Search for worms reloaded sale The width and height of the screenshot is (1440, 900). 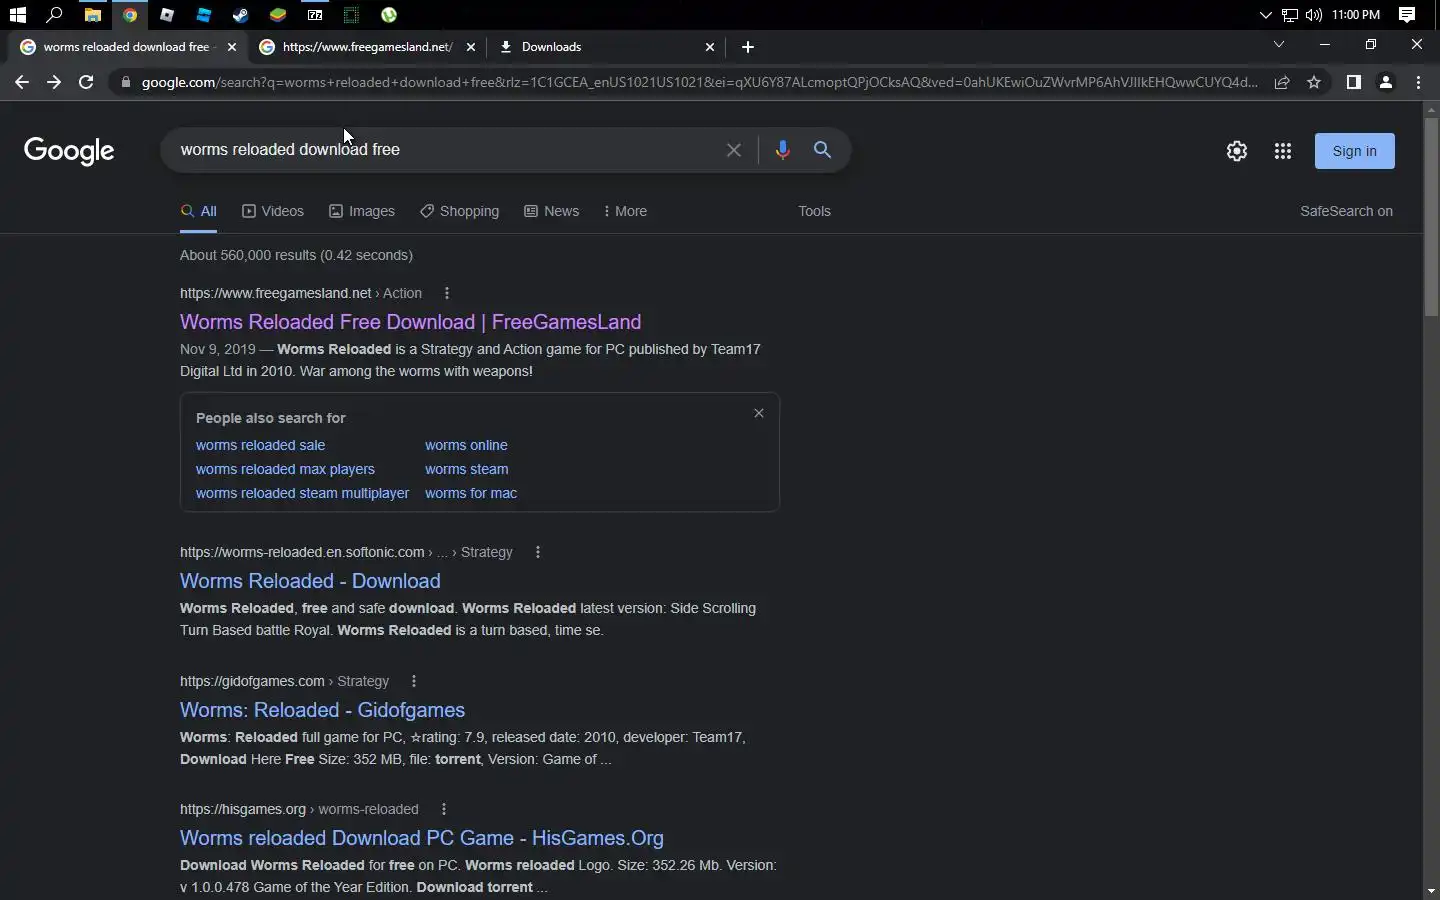click(260, 445)
